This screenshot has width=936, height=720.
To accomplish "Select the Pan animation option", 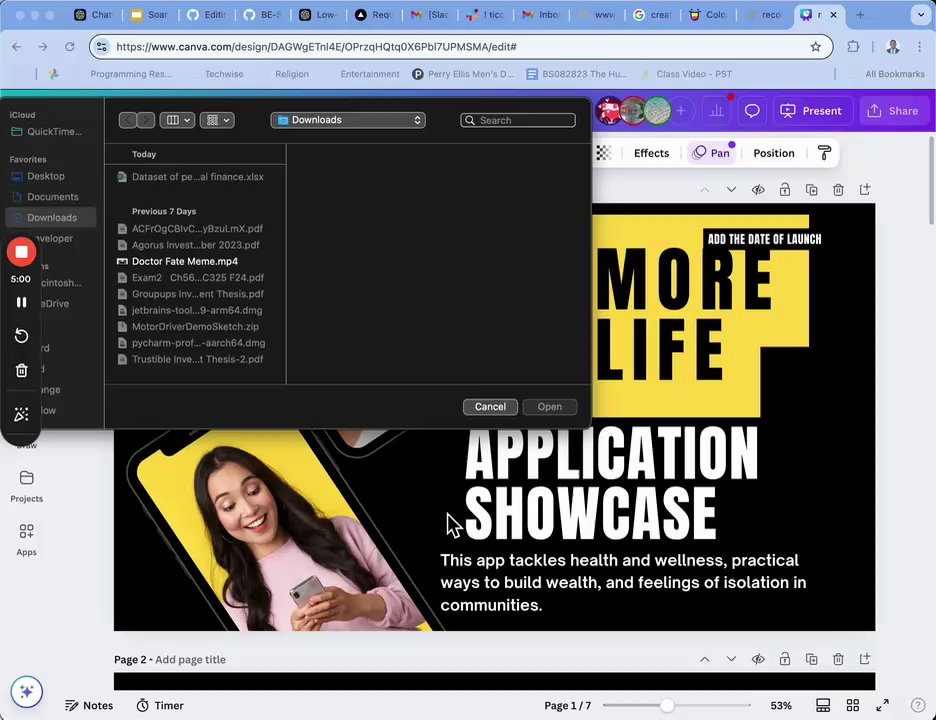I will pos(711,153).
